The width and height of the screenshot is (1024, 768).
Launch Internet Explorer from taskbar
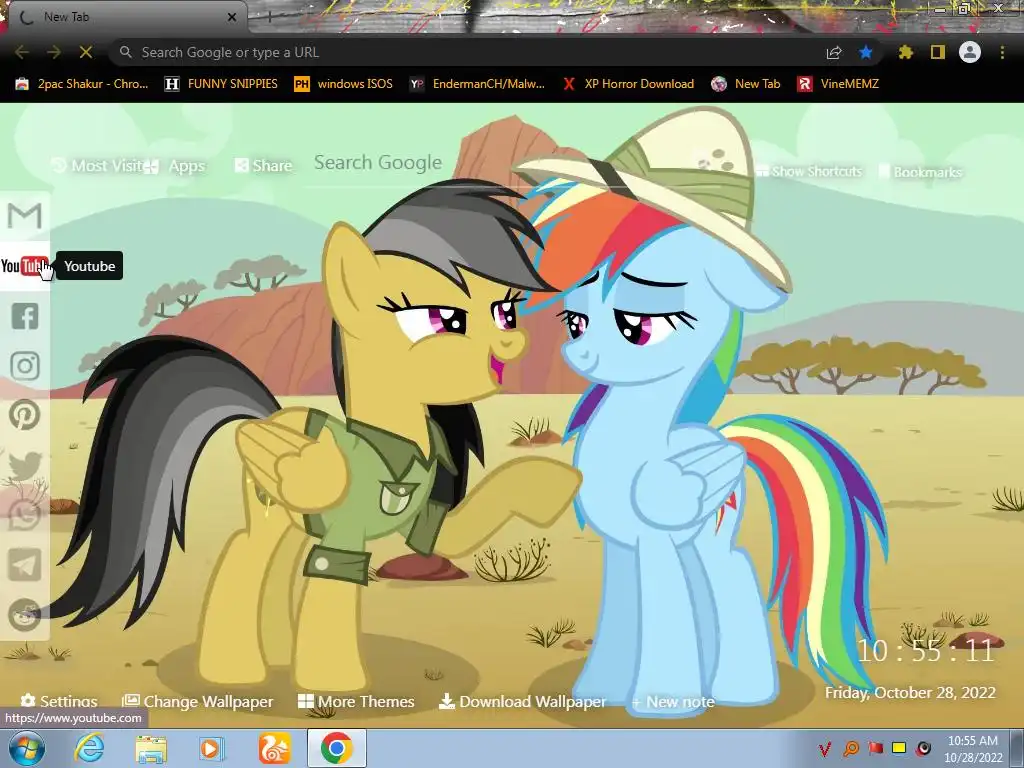pyautogui.click(x=89, y=748)
